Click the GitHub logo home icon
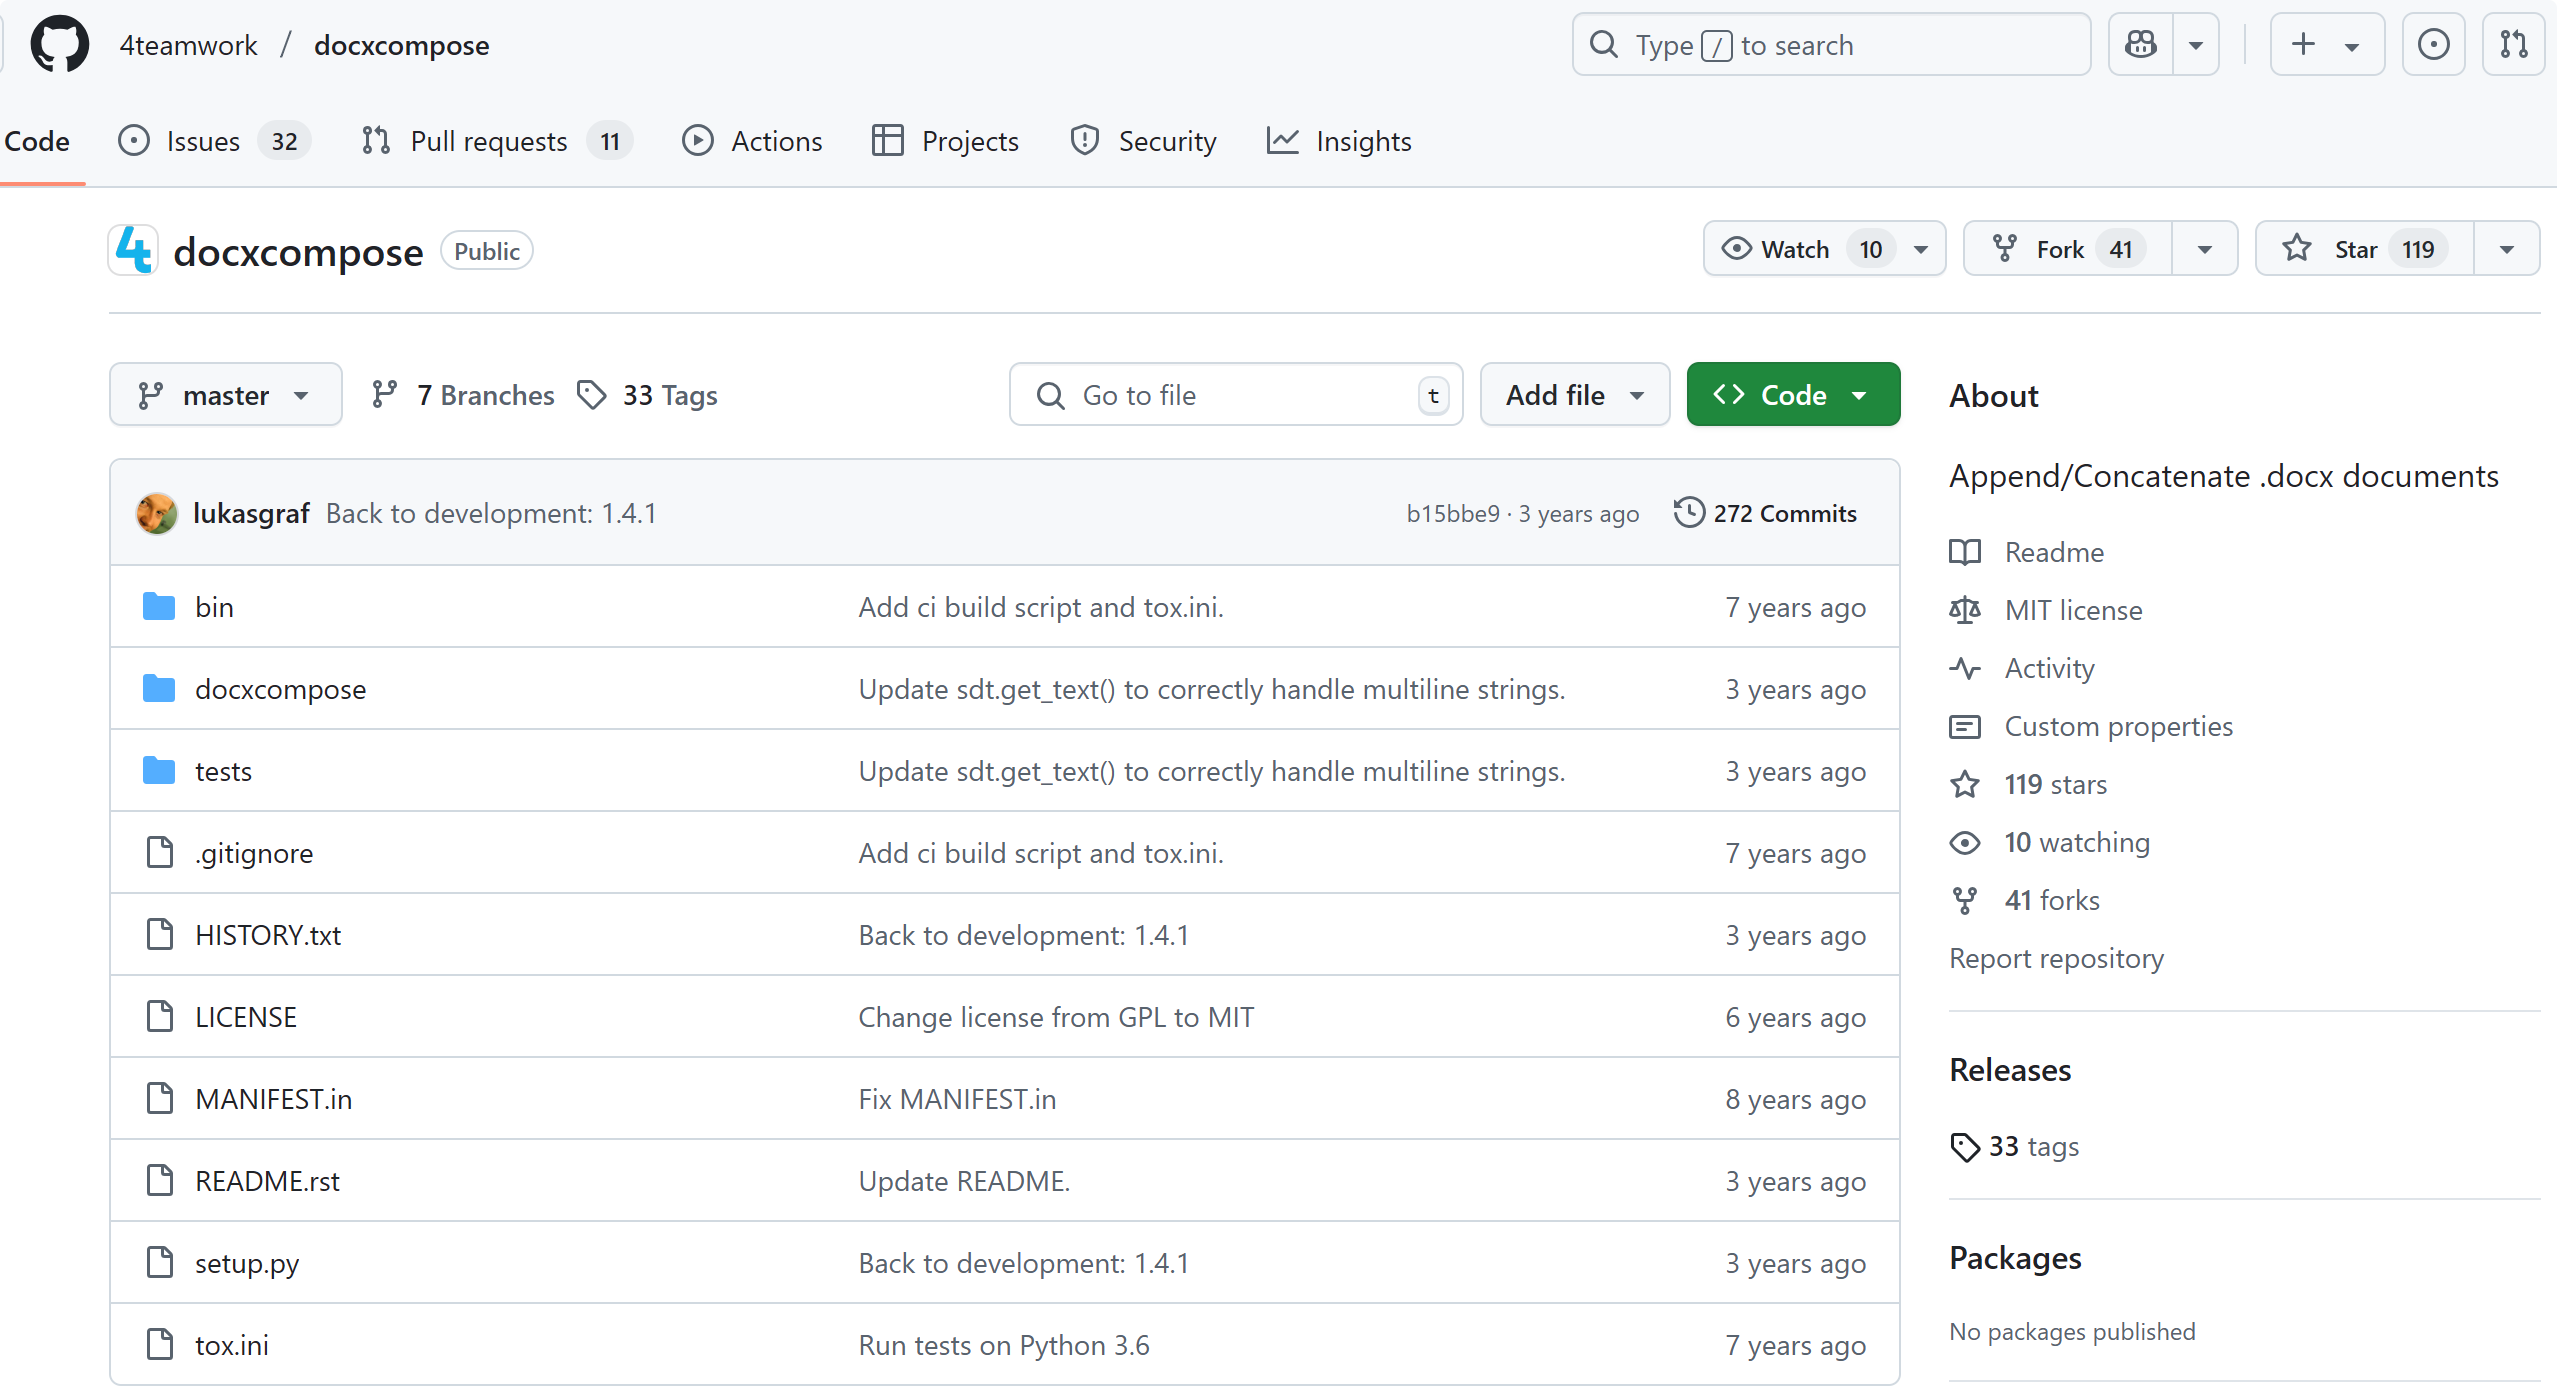2557x1397 pixels. (x=59, y=45)
